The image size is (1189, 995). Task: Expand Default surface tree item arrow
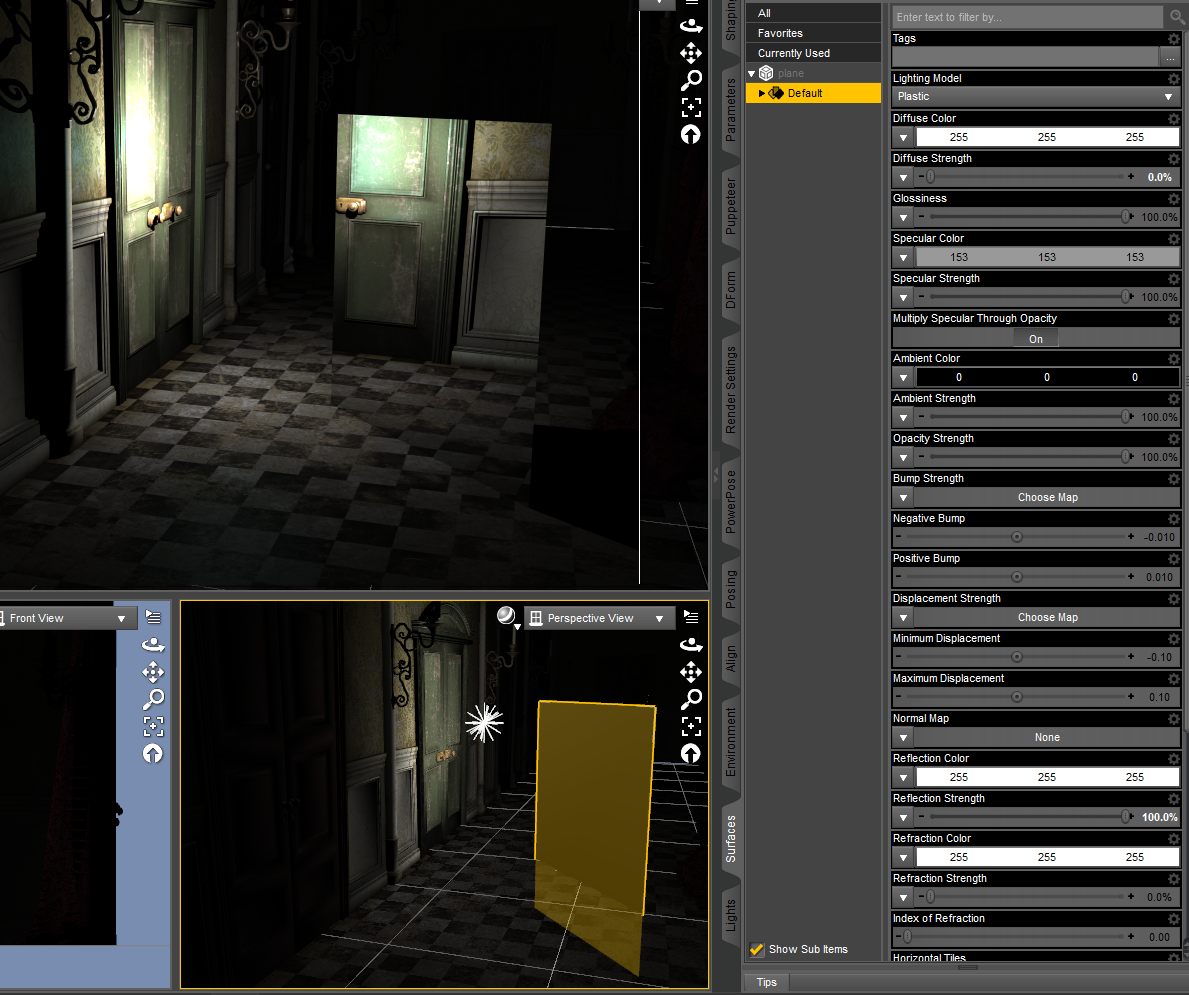click(762, 93)
